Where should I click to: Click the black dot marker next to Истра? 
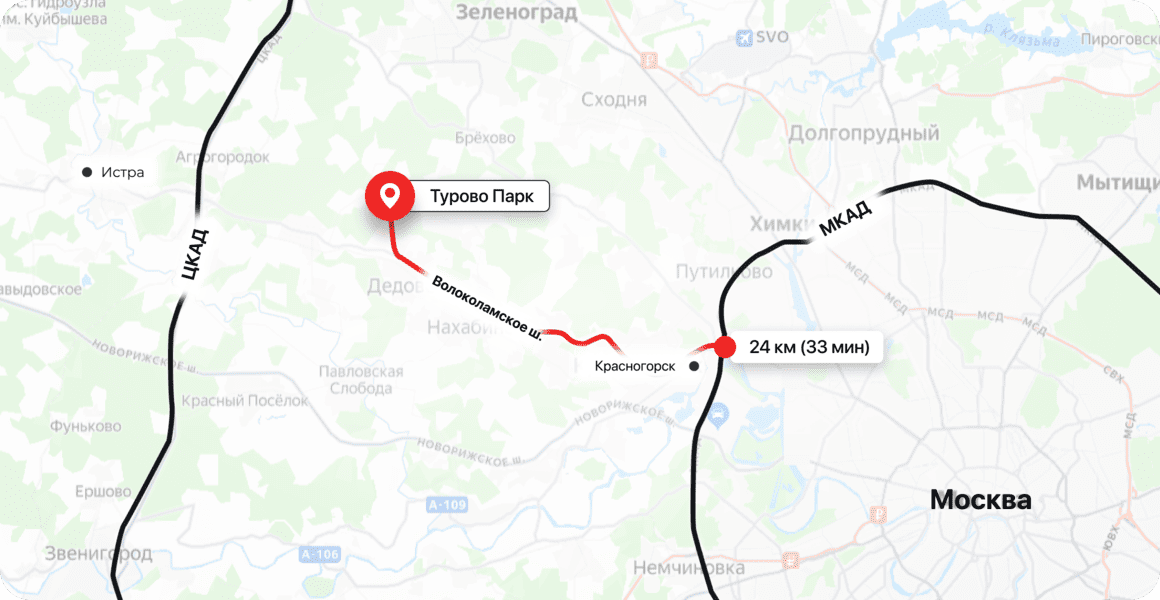pyautogui.click(x=87, y=172)
